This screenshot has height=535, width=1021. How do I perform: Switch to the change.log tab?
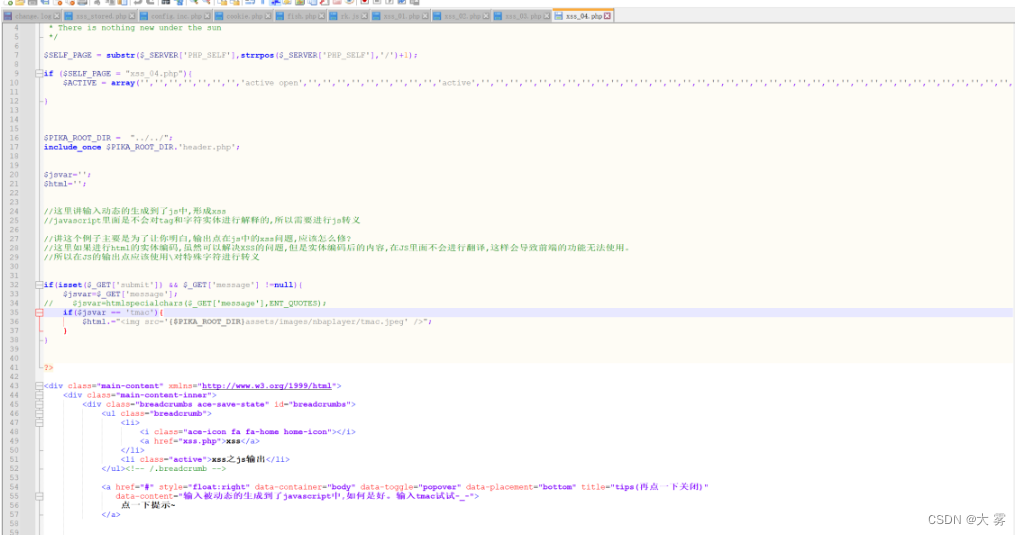[x=33, y=16]
